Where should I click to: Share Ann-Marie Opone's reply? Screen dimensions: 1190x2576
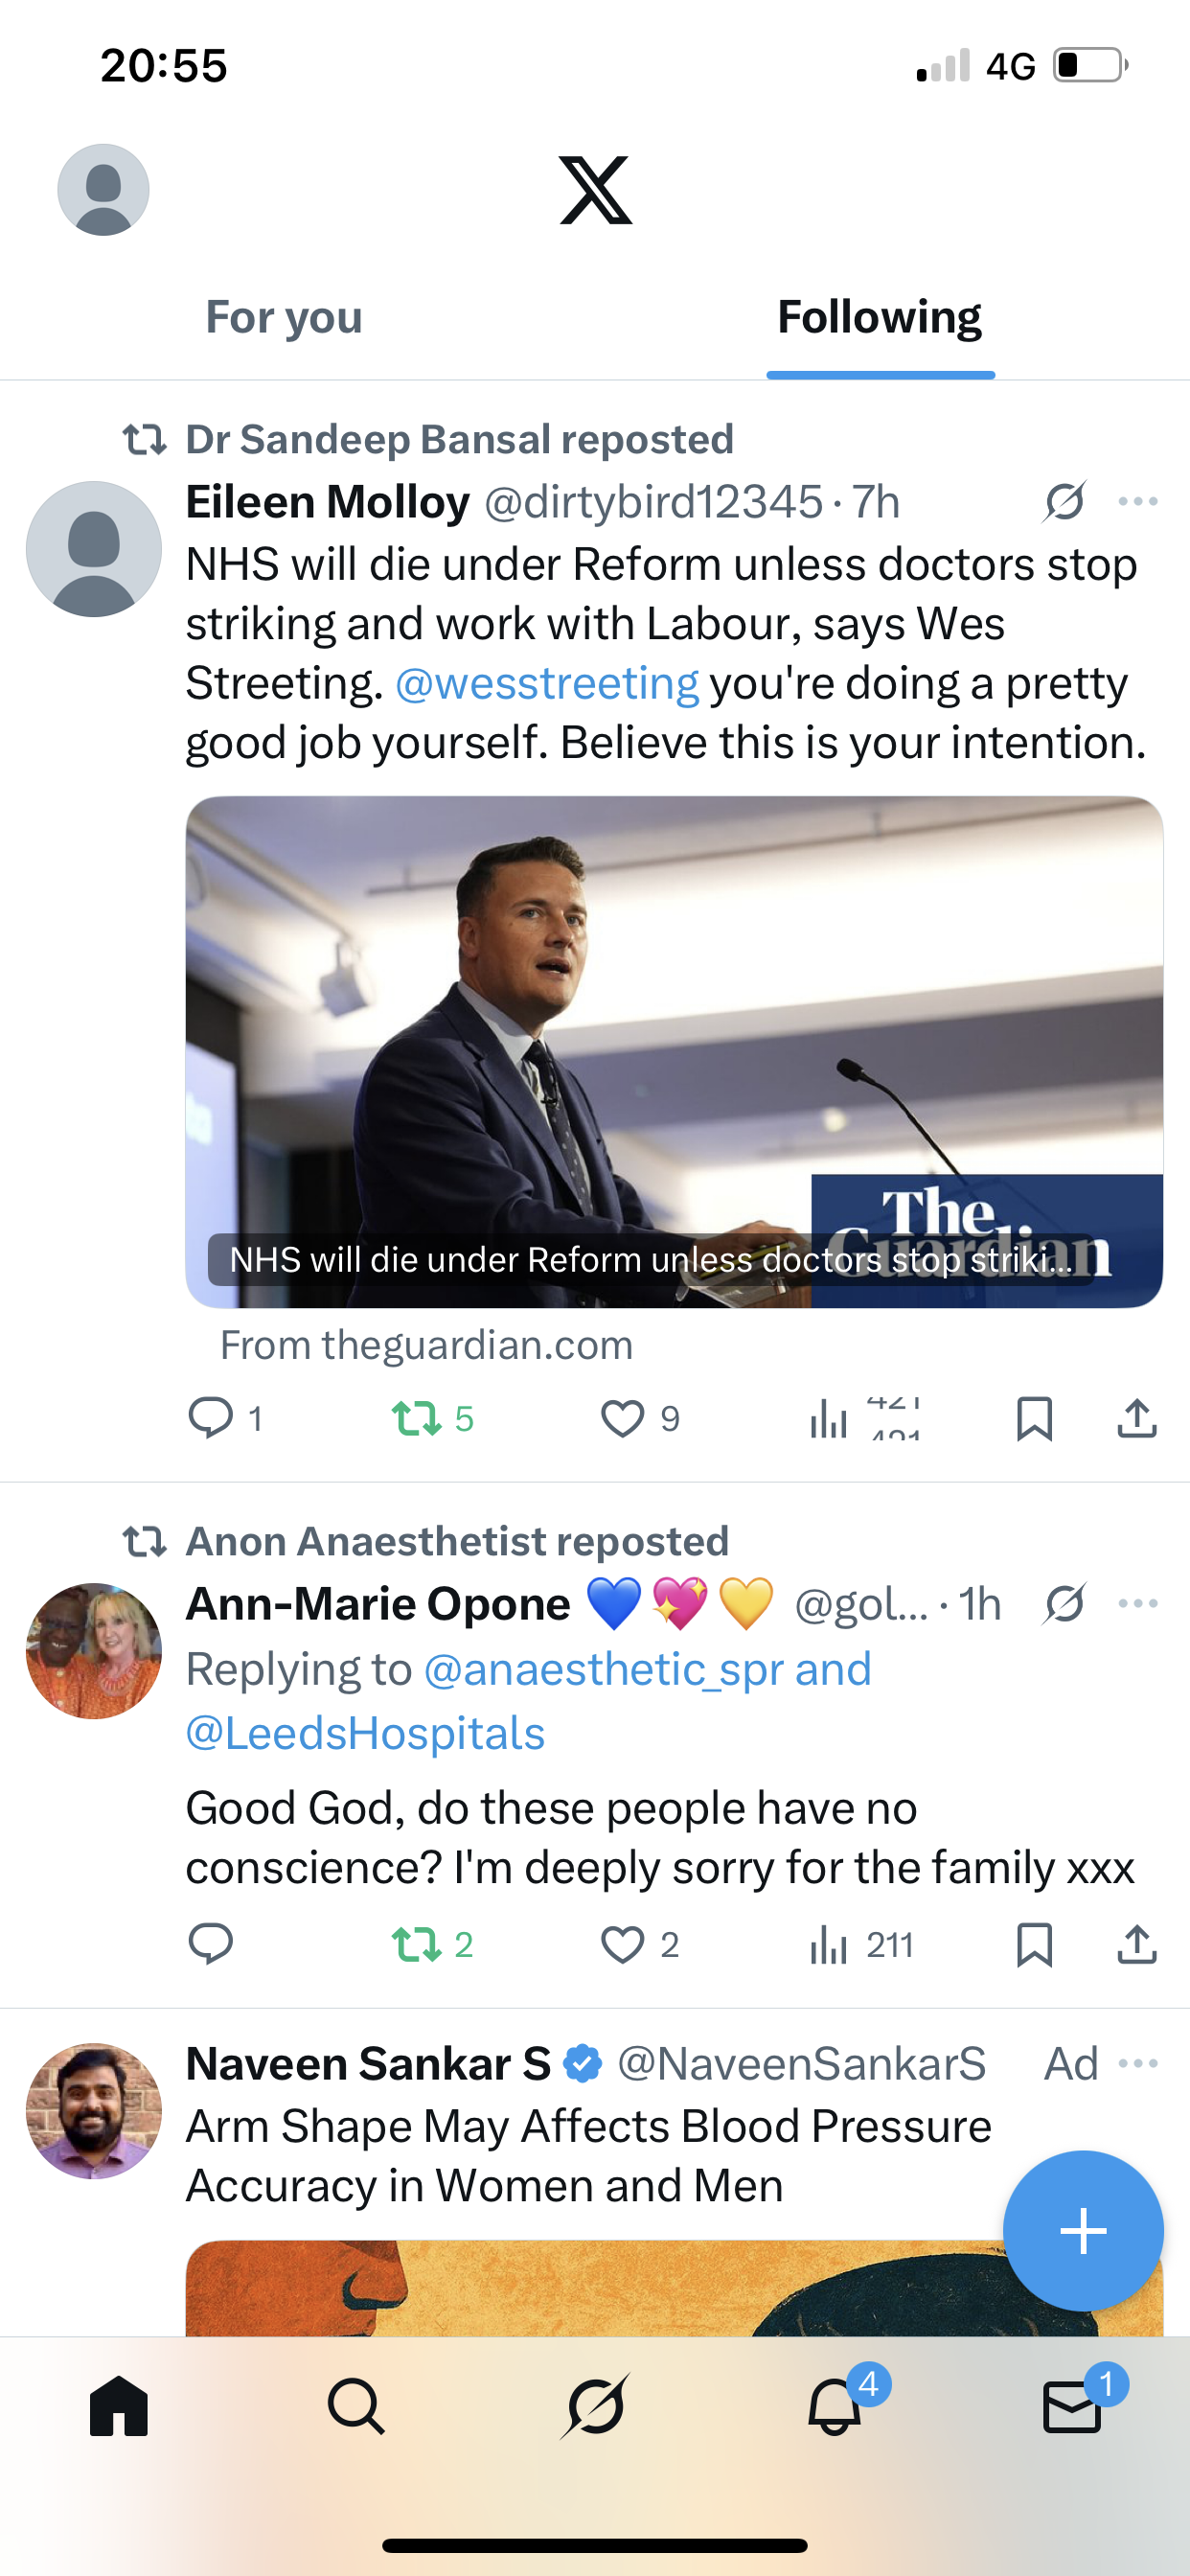click(x=1137, y=1944)
